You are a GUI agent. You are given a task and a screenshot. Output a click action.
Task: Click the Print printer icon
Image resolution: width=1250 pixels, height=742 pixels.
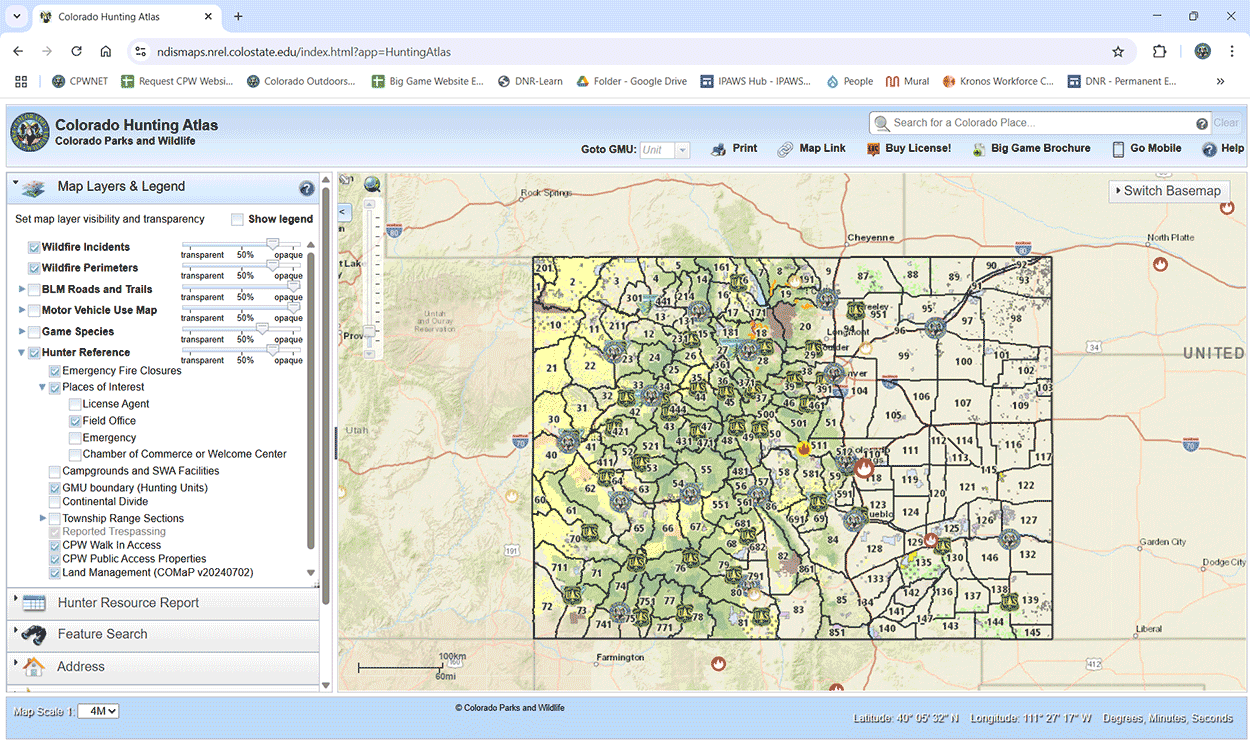click(718, 149)
